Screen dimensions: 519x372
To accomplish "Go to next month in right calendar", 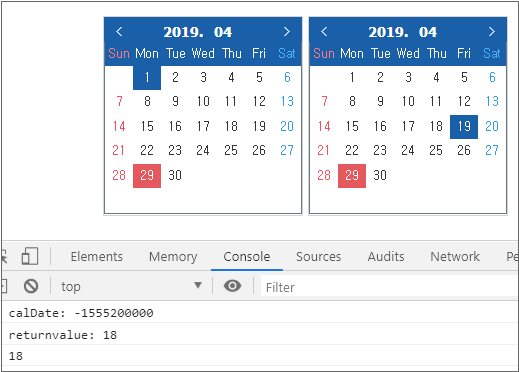I will [492, 32].
